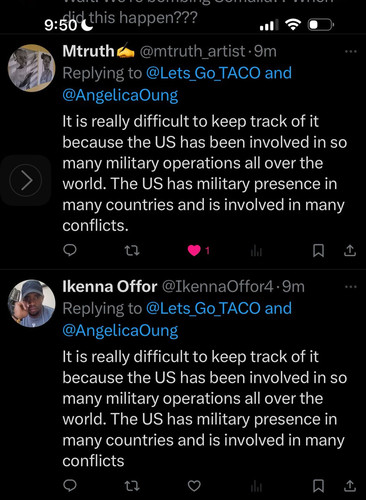
Task: Open more options on Mtruth's tweet
Action: pos(351,52)
